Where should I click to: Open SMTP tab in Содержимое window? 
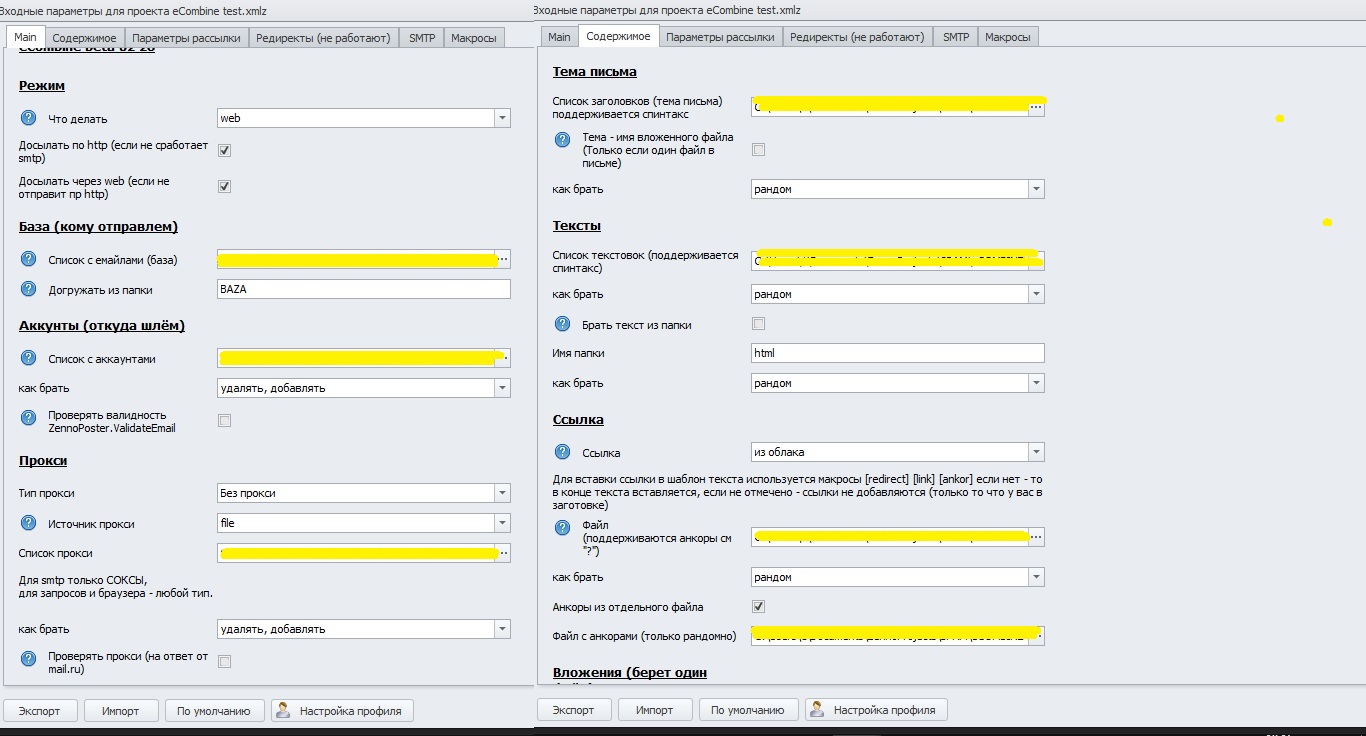click(956, 37)
